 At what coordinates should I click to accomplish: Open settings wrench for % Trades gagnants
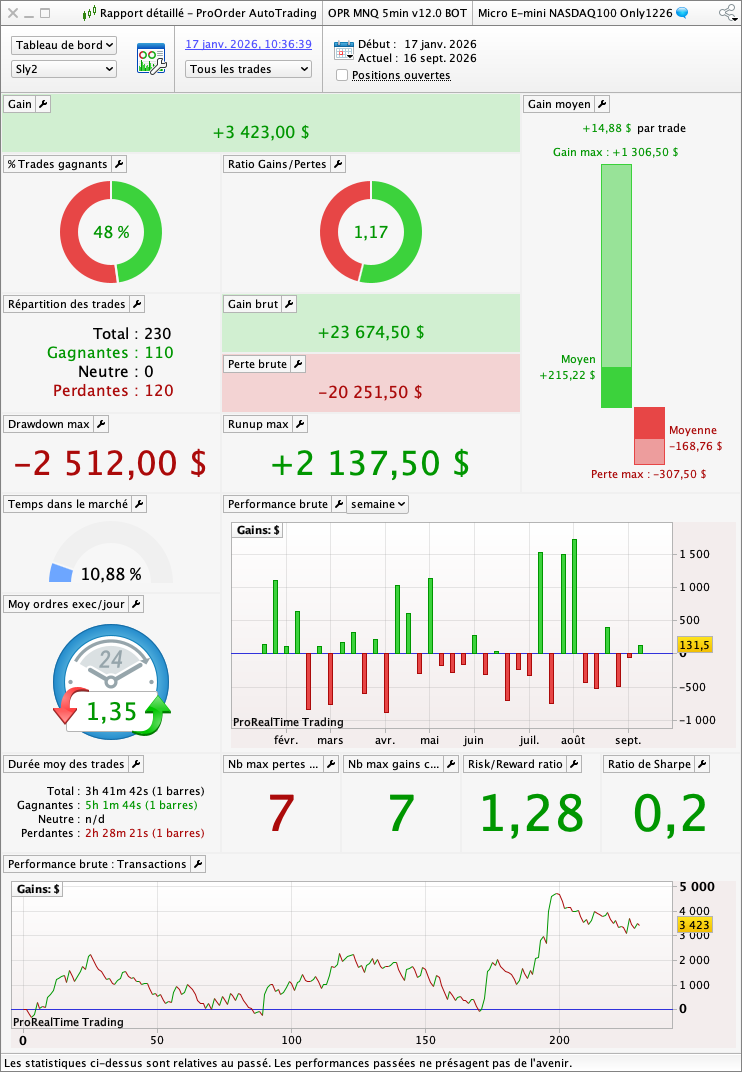[x=119, y=164]
